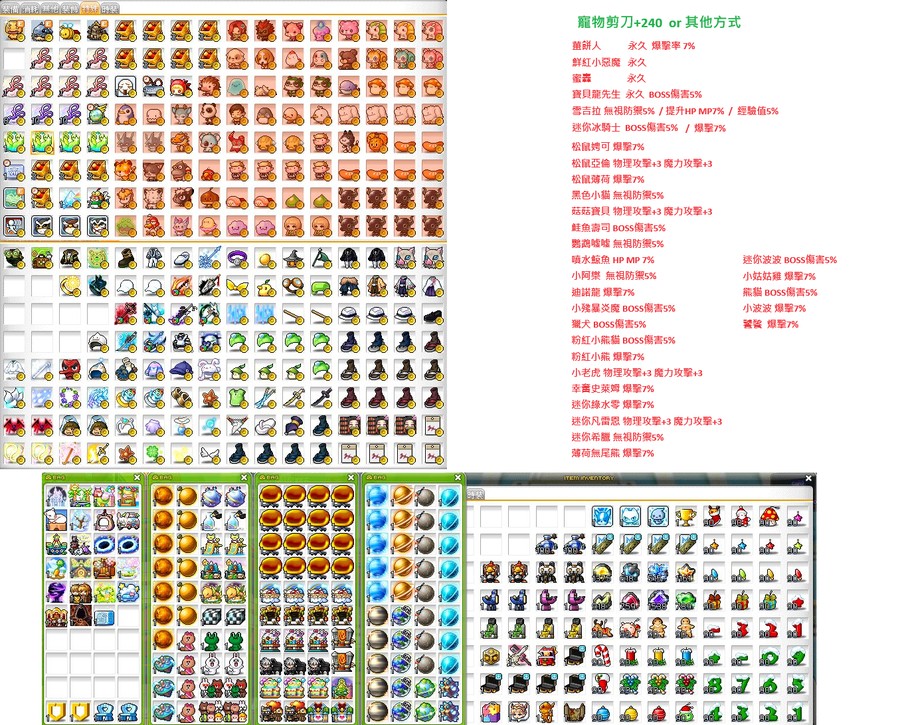Select the green four-leaf clover item
Viewport: 900px width, 725px height.
[153, 453]
